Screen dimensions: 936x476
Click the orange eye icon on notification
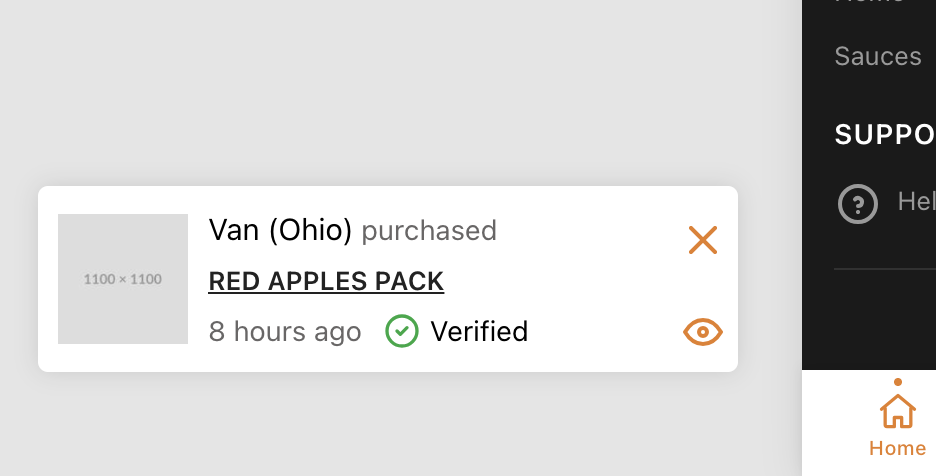[703, 332]
